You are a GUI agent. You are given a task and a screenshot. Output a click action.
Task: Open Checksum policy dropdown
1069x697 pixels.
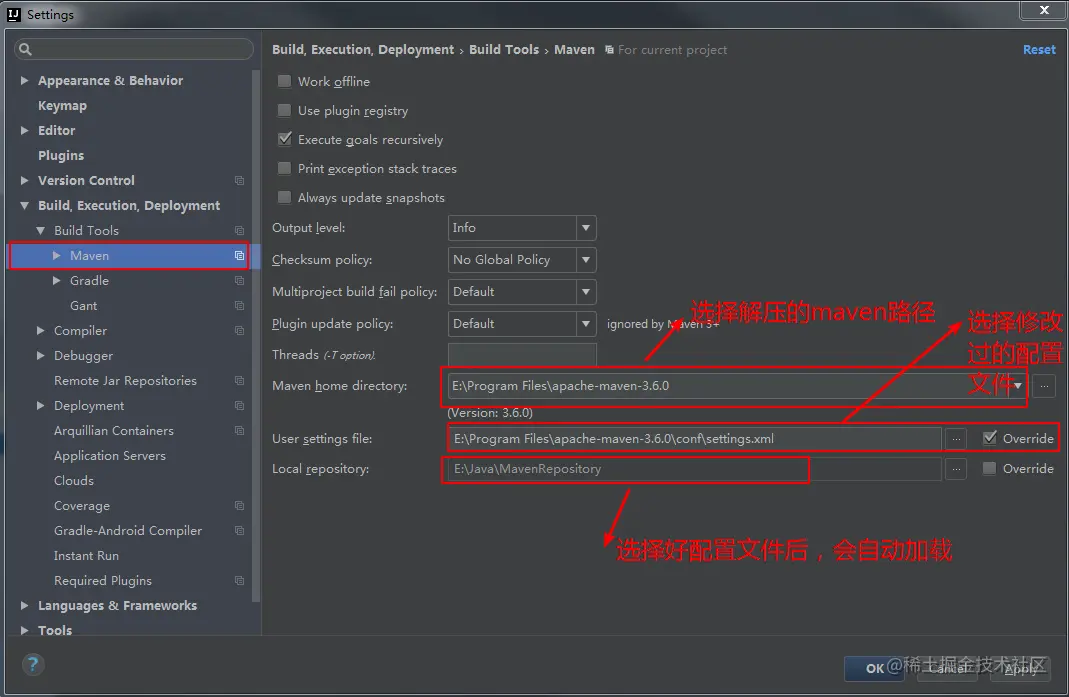[x=586, y=260]
